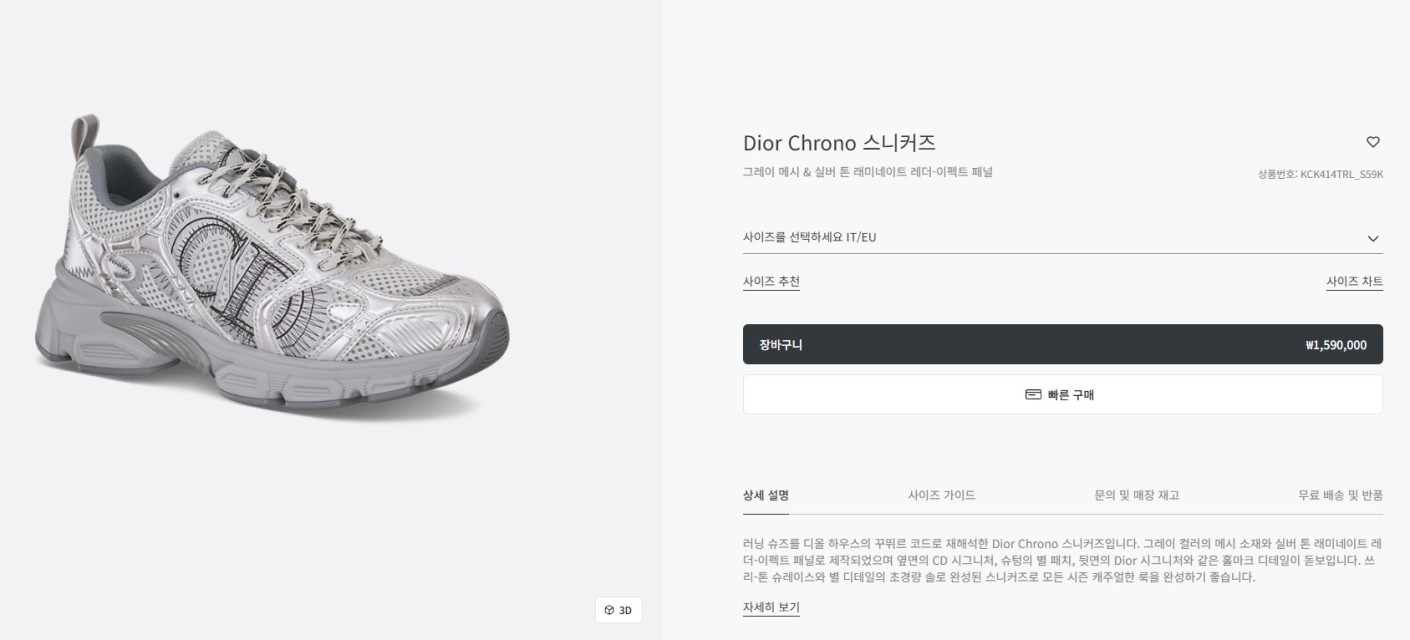1410x640 pixels.
Task: Click the product number KCK414TRL_S59K text
Action: click(1320, 174)
